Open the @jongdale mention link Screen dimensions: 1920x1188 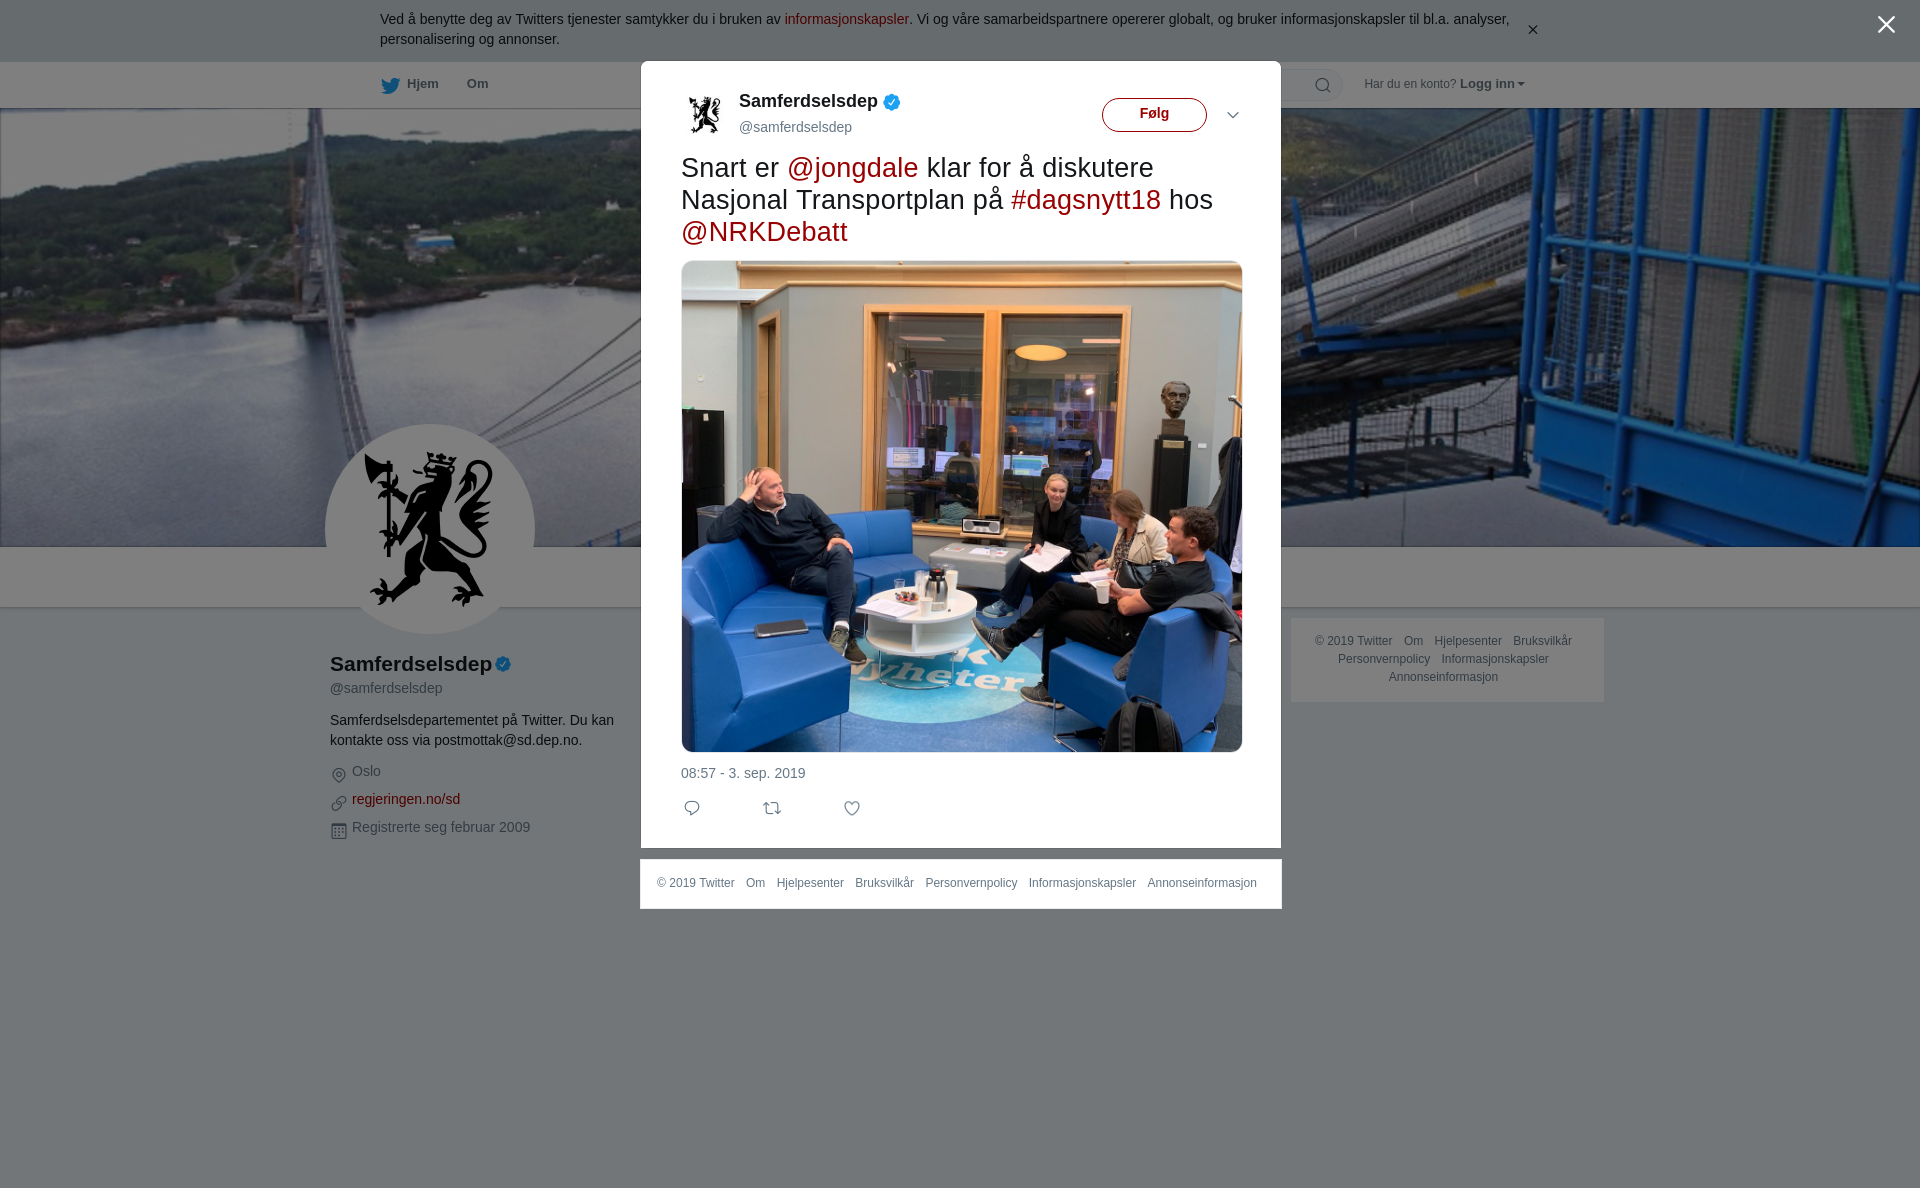coord(852,168)
